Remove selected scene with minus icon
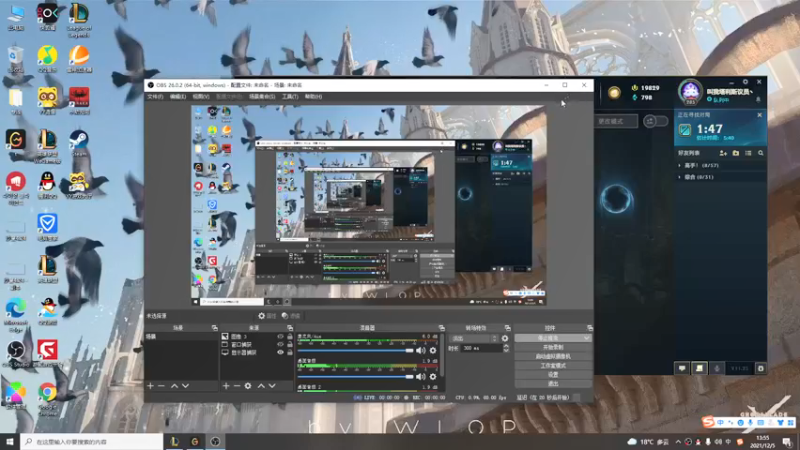The height and width of the screenshot is (450, 800). pyautogui.click(x=161, y=386)
